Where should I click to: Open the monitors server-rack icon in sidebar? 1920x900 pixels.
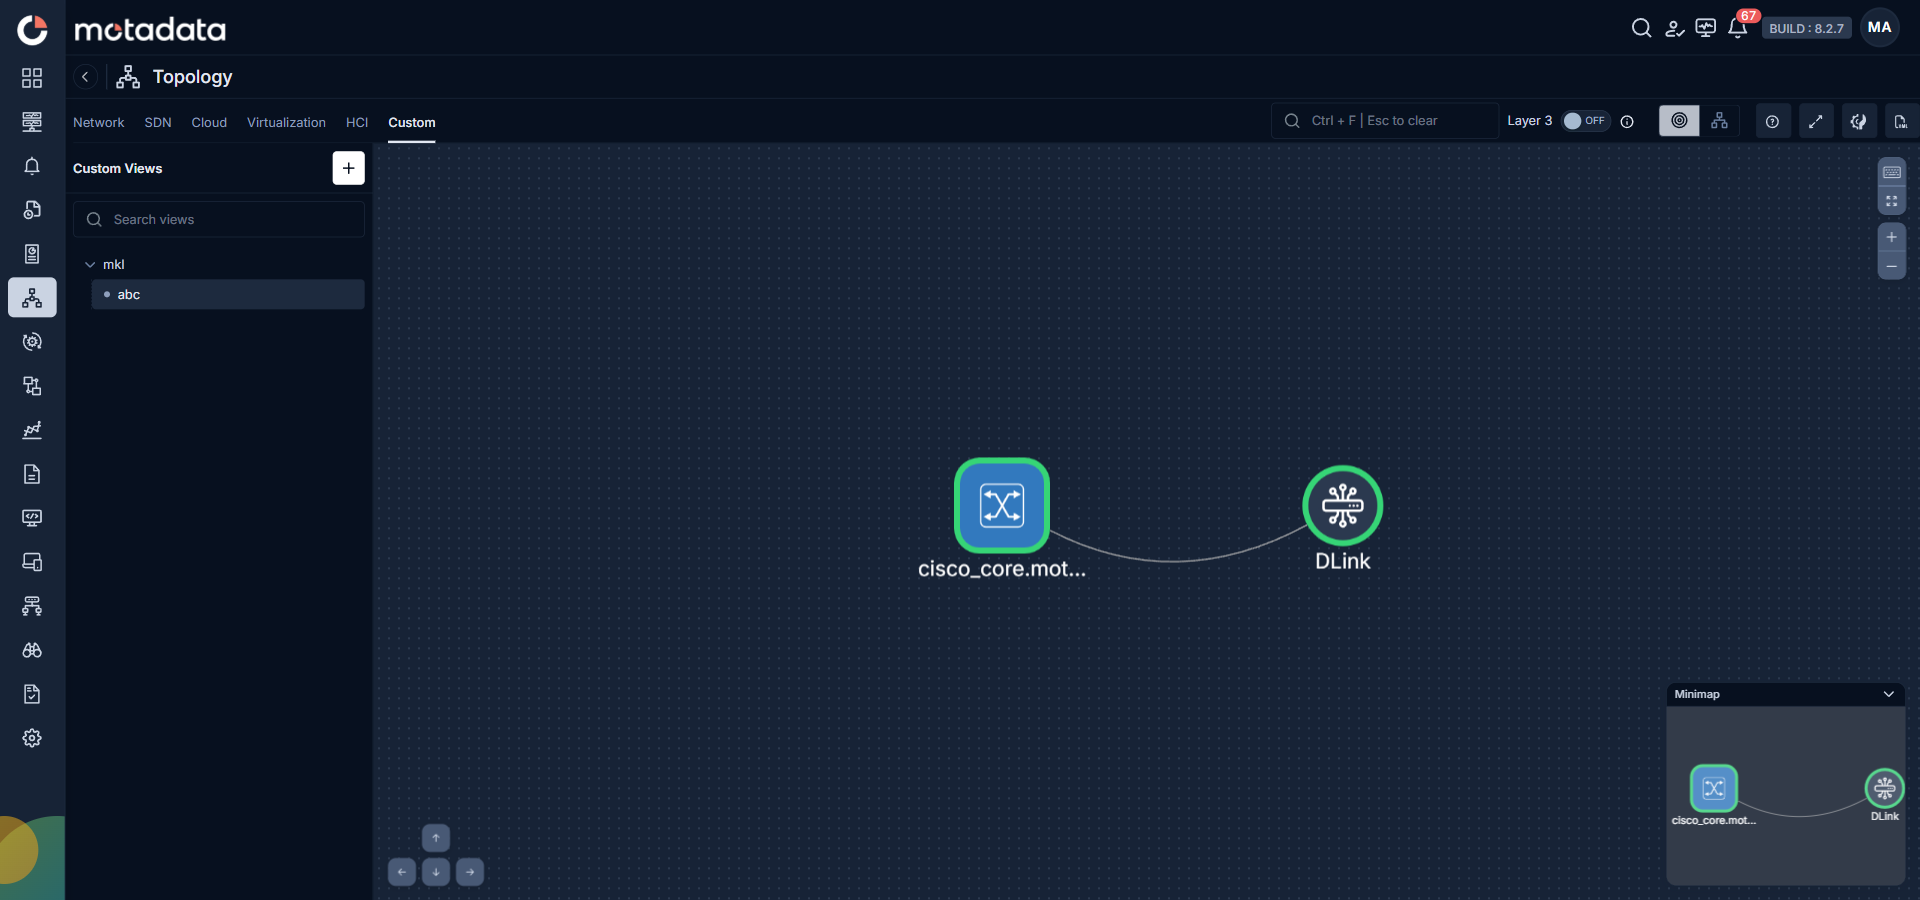(x=32, y=122)
